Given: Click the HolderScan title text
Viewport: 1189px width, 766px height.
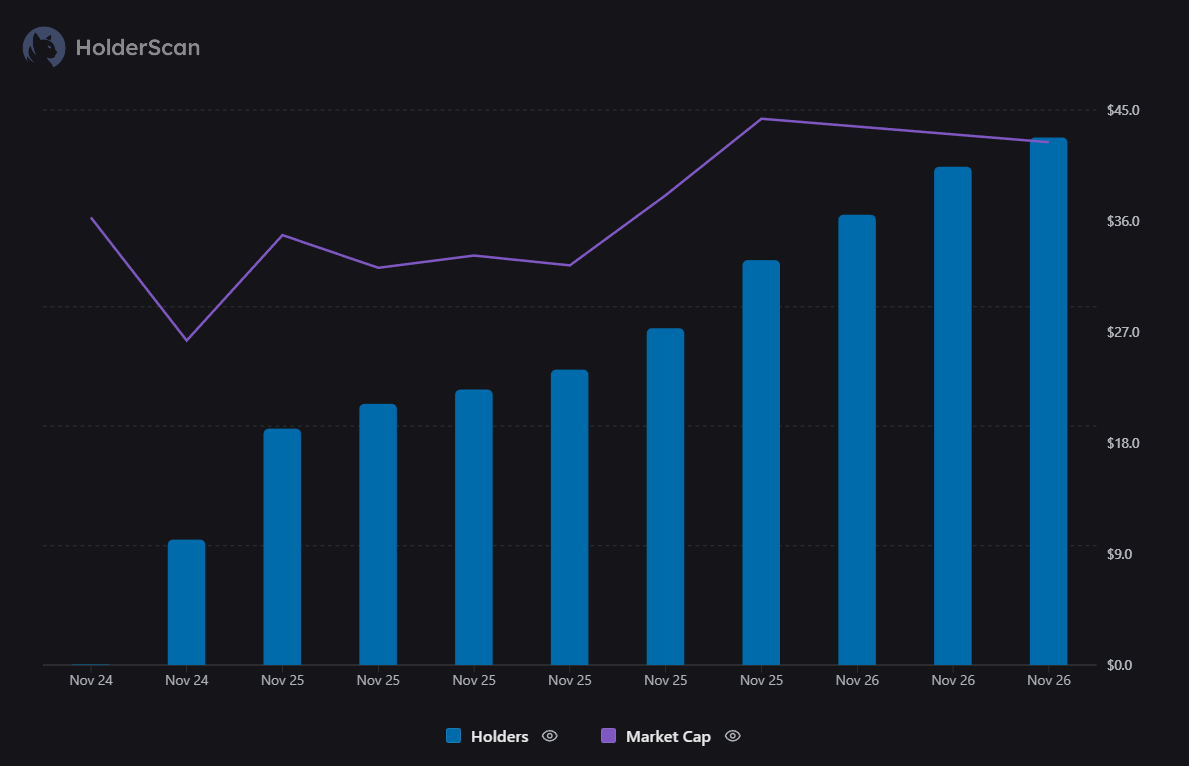Looking at the screenshot, I should pyautogui.click(x=138, y=46).
